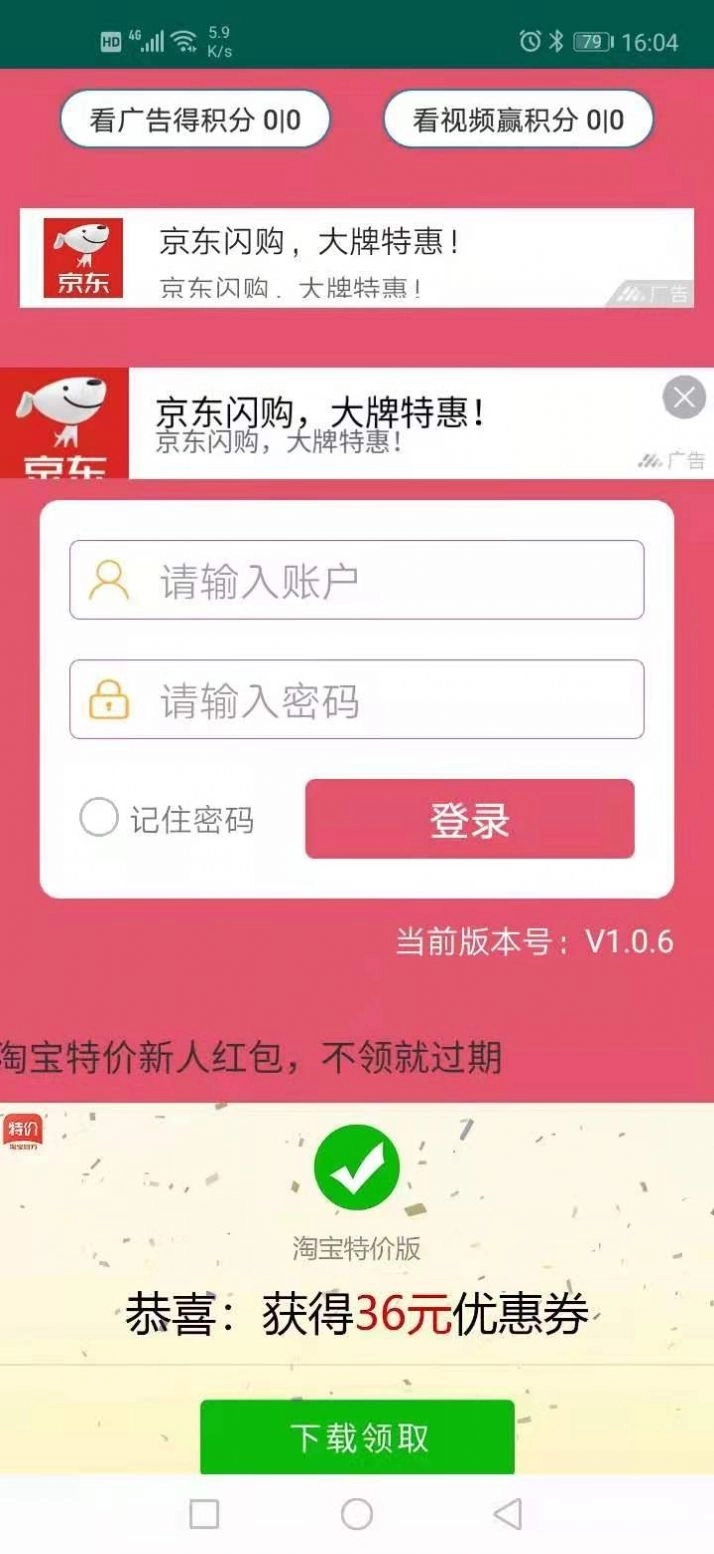The width and height of the screenshot is (714, 1554).
Task: Click the user icon in account field
Action: [x=108, y=580]
